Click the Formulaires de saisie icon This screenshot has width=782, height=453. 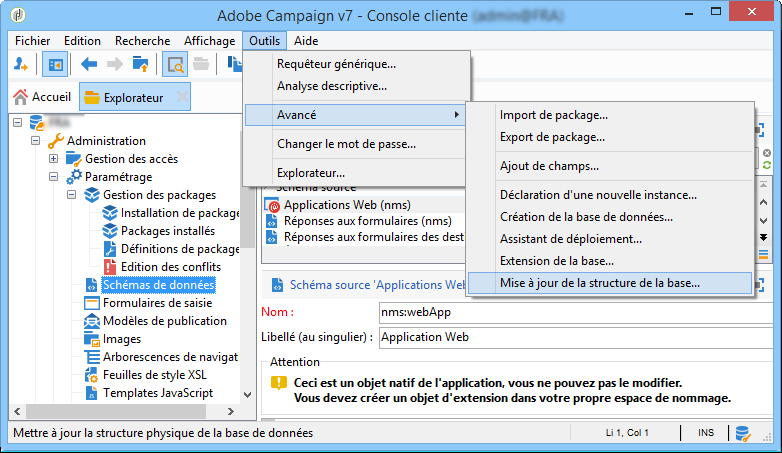click(92, 303)
